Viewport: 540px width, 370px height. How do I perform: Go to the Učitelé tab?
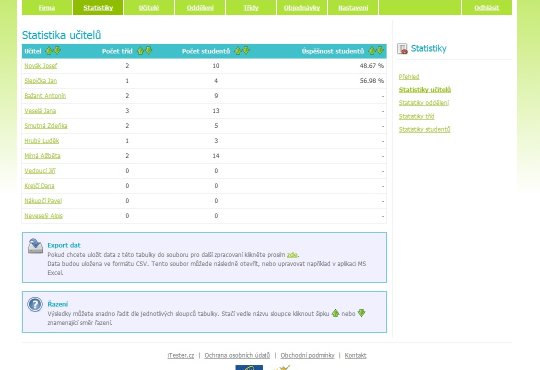pyautogui.click(x=149, y=8)
